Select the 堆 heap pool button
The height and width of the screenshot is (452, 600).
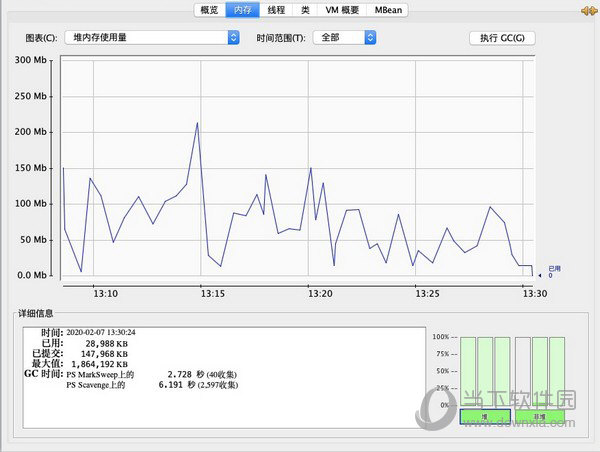pos(485,416)
